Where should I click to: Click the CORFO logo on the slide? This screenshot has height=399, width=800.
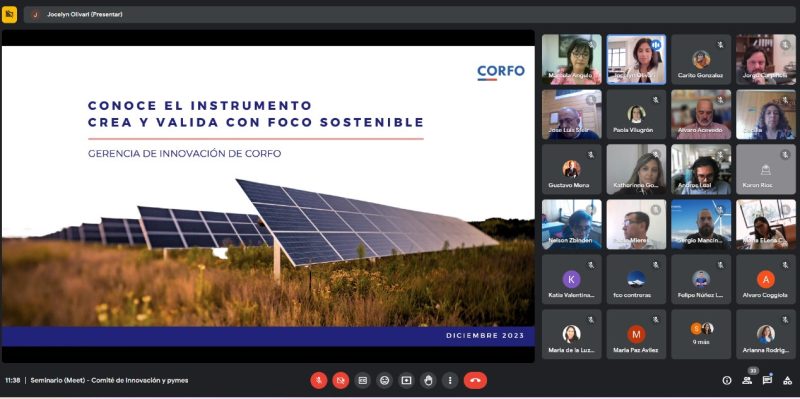tap(501, 72)
